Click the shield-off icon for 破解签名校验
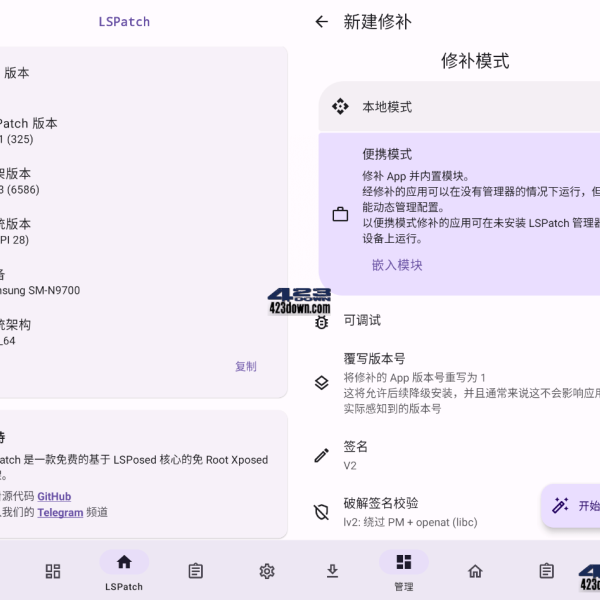 pyautogui.click(x=321, y=512)
